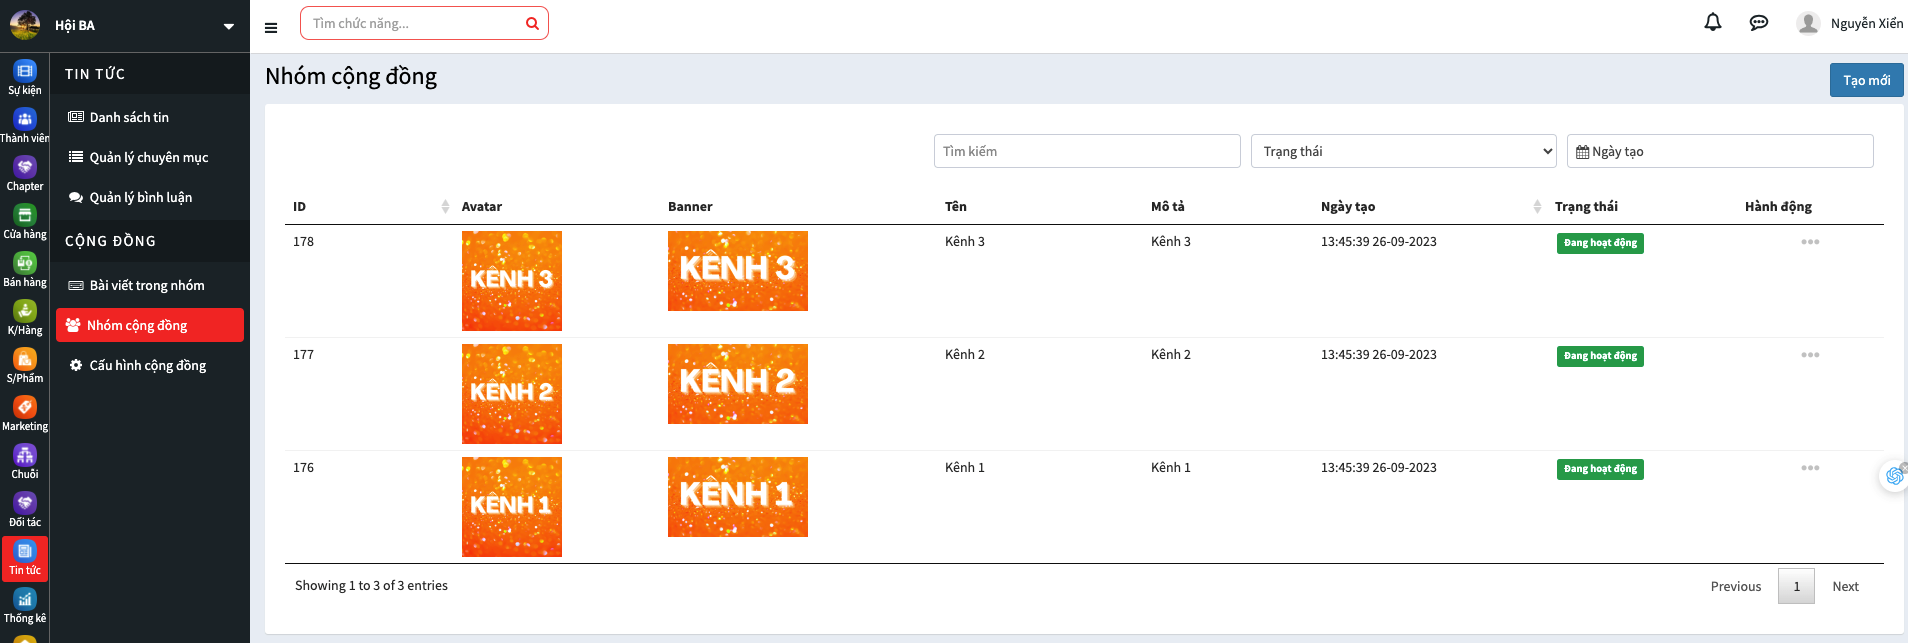Viewport: 1908px width, 643px height.
Task: Expand the Hội BA organization dropdown
Action: (228, 26)
